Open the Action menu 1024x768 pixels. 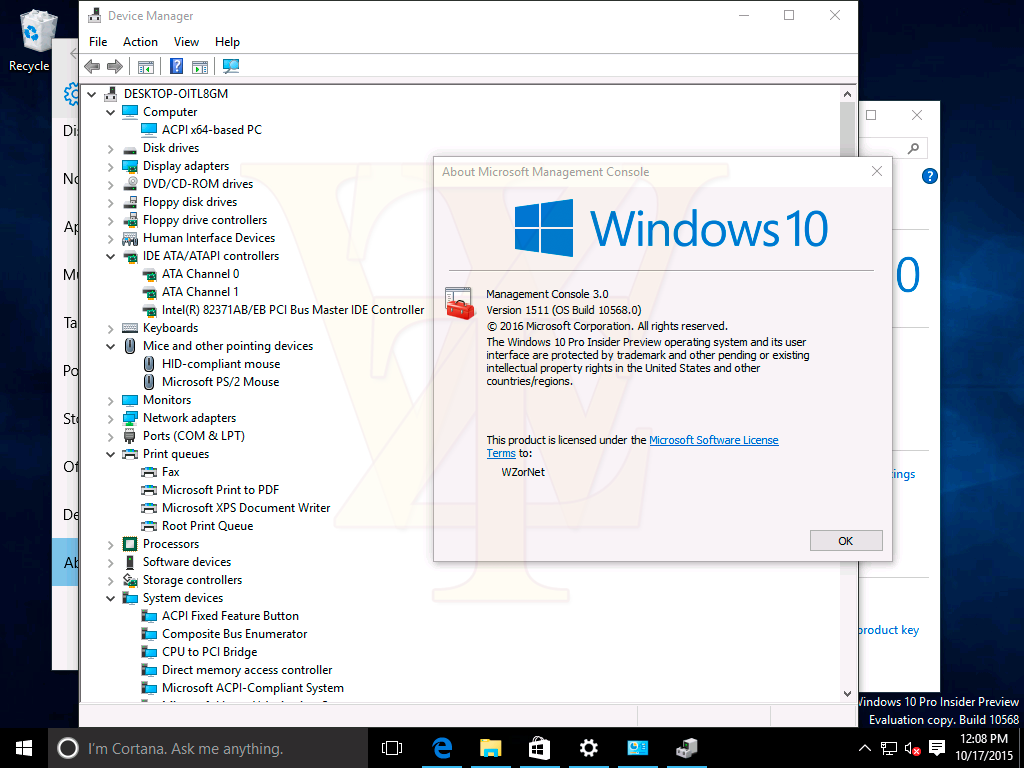point(140,42)
